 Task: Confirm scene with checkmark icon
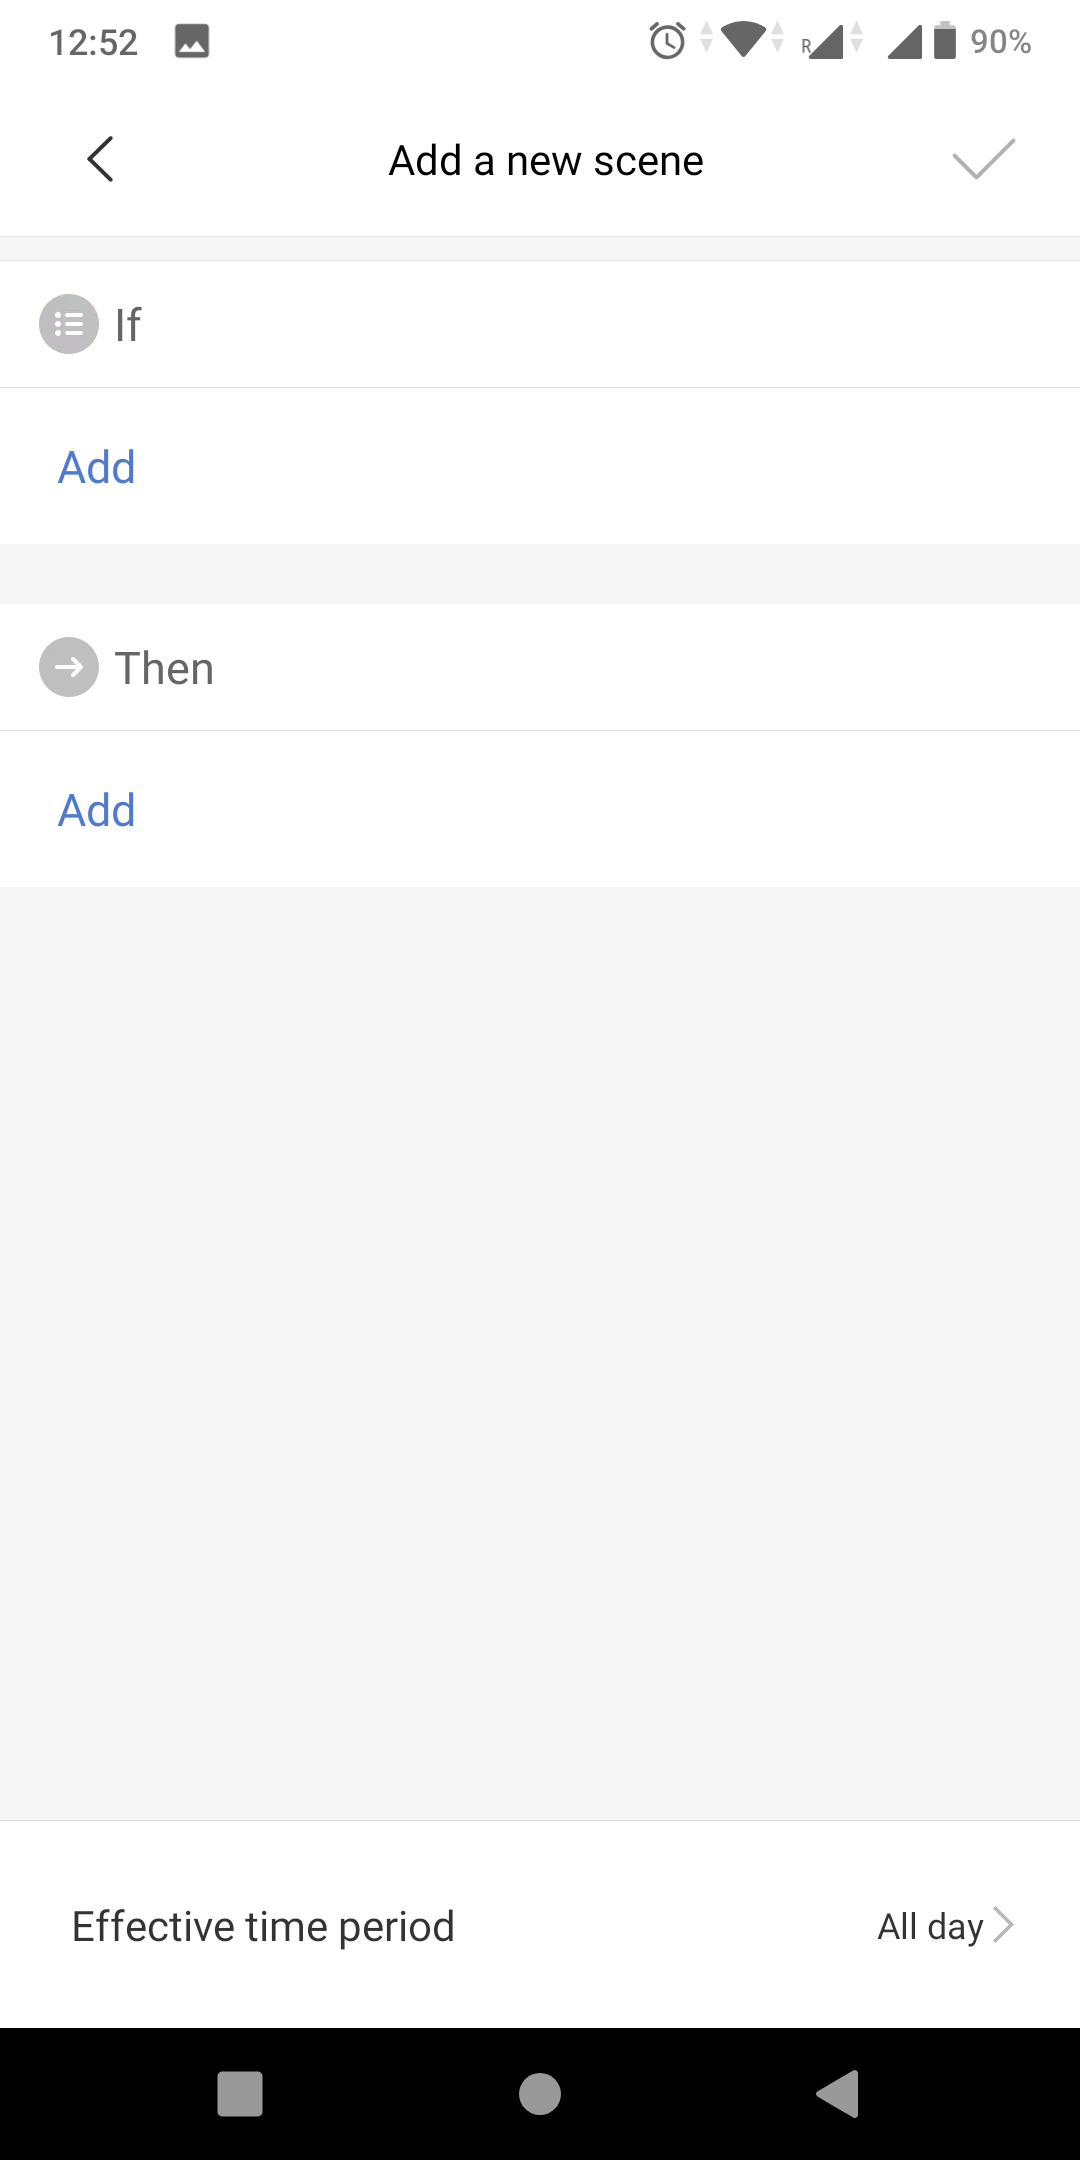983,160
